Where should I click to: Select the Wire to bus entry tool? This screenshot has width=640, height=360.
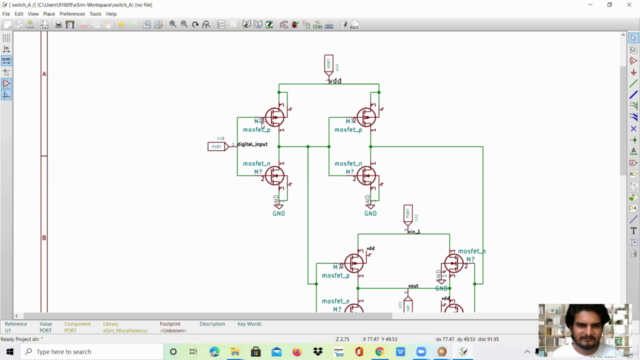coord(633,106)
